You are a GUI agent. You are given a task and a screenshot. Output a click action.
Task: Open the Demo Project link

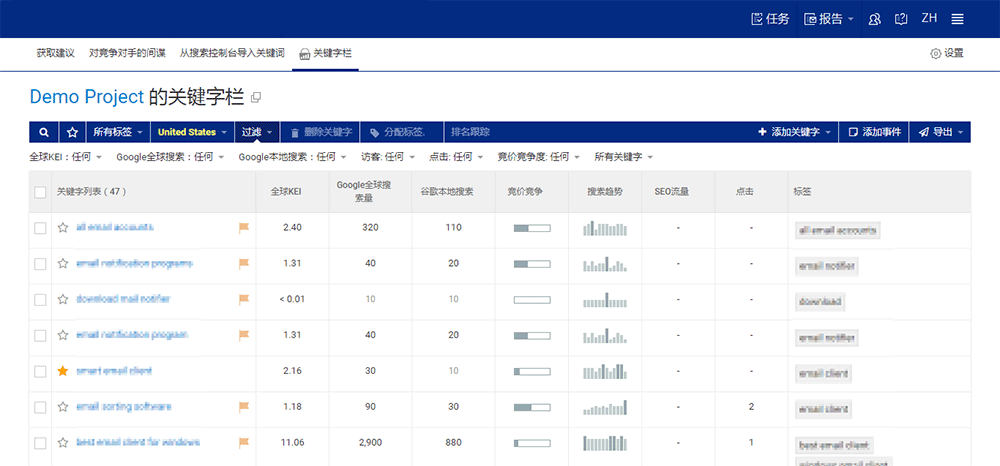point(87,97)
